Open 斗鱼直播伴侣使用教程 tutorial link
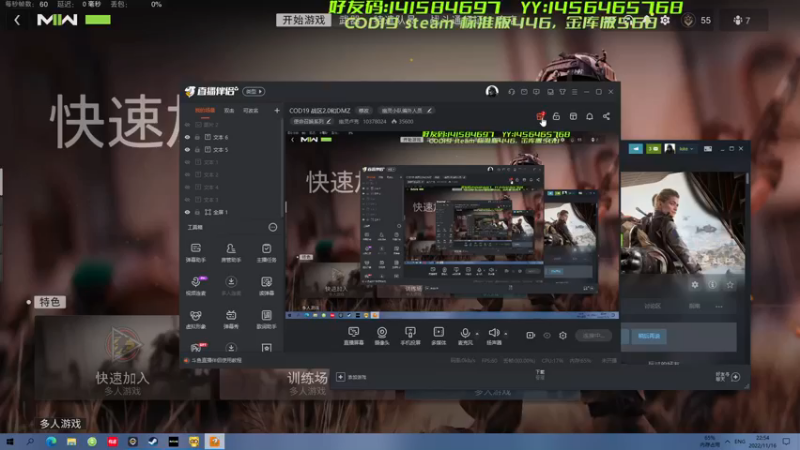The height and width of the screenshot is (450, 800). (217, 360)
